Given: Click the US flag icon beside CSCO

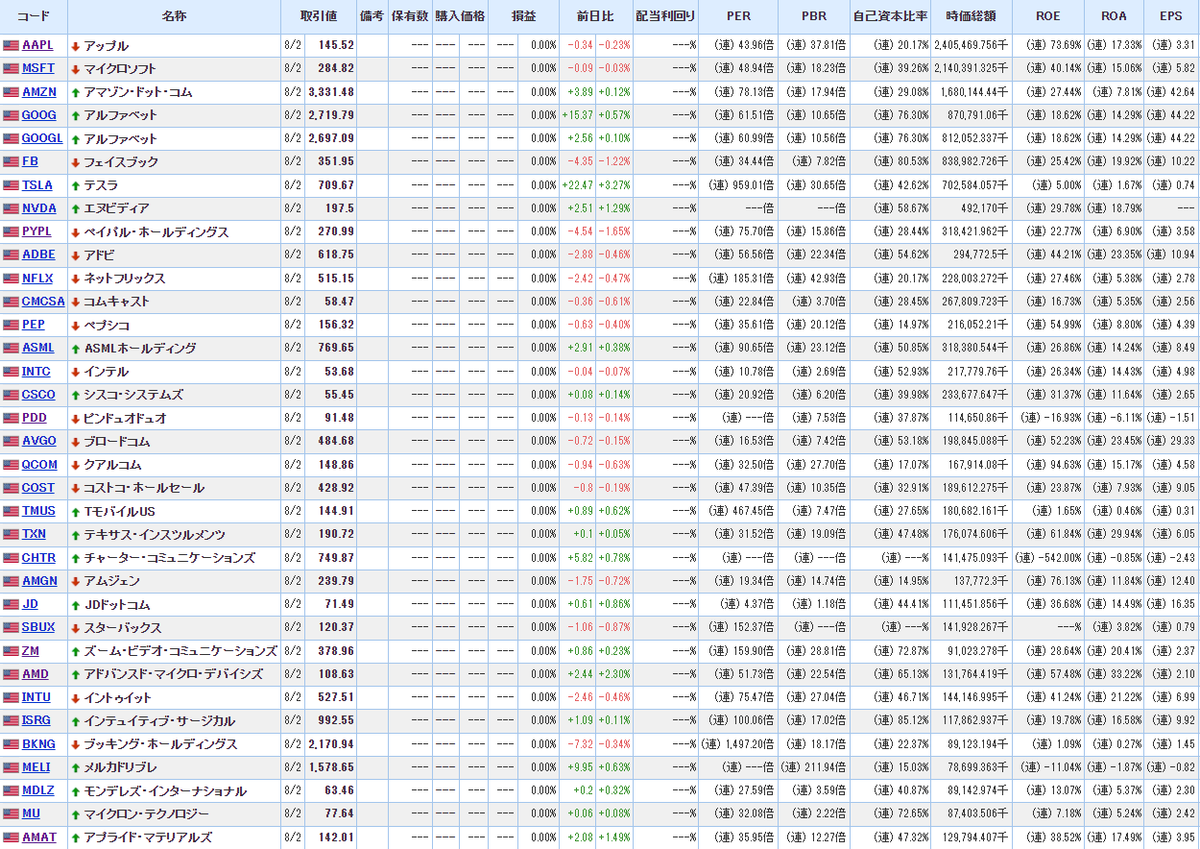Looking at the screenshot, I should (11, 395).
